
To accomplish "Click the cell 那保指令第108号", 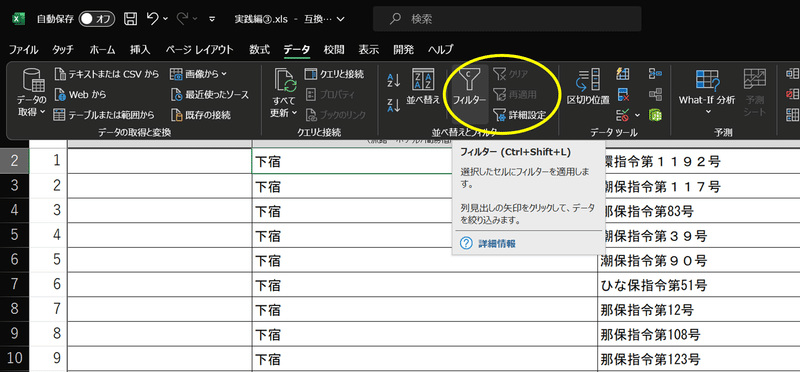I will click(698, 334).
